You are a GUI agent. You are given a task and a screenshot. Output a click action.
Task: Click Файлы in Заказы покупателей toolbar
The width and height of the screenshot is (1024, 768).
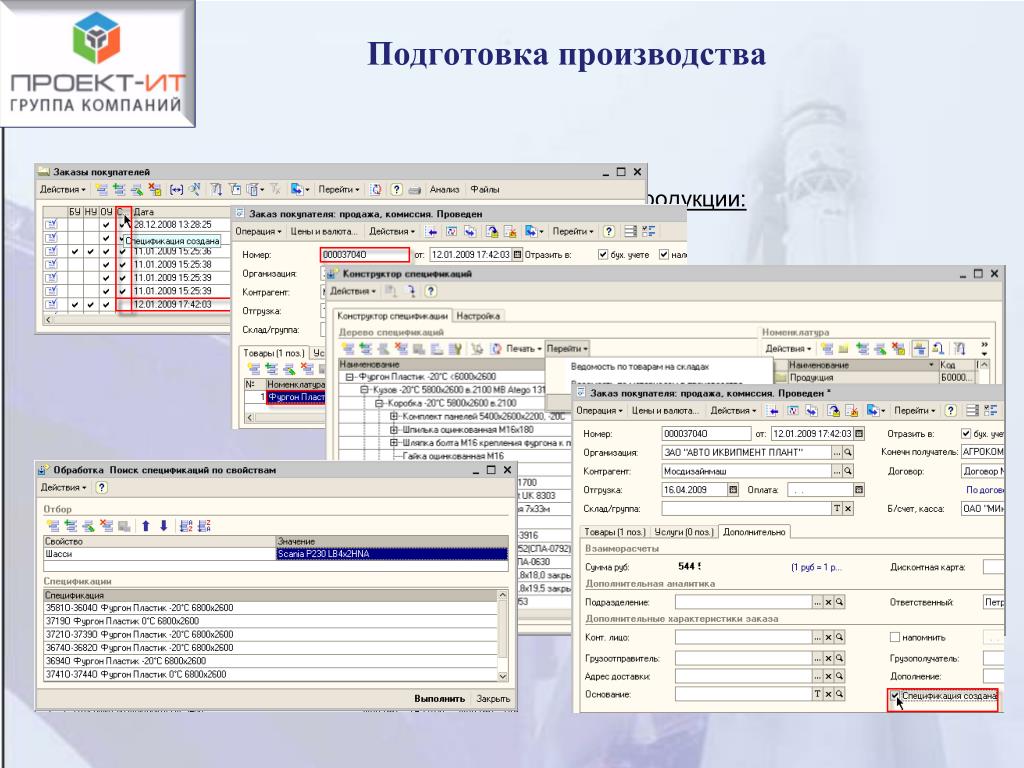point(485,189)
